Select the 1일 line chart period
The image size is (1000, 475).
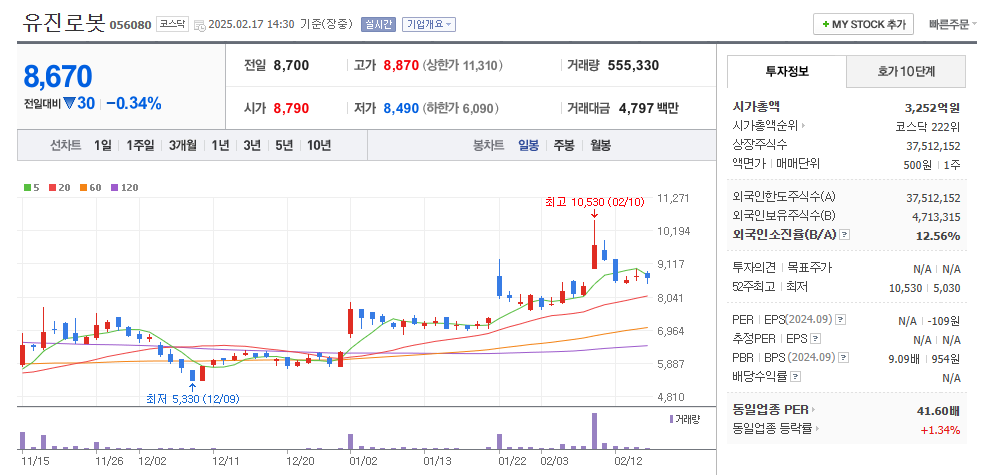click(x=102, y=145)
